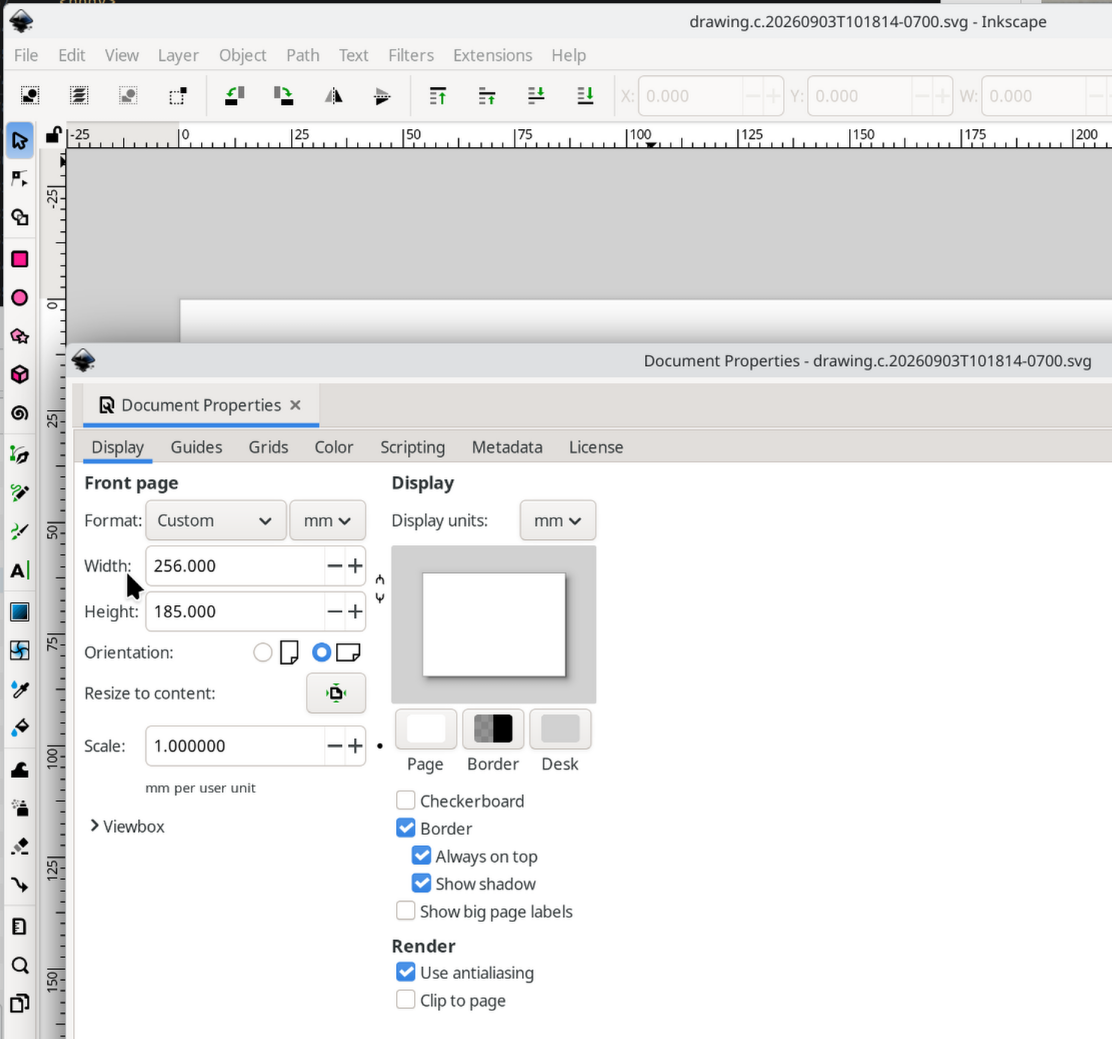Expand the Viewbox section
Viewport: 1112px width, 1039px height.
tap(128, 826)
